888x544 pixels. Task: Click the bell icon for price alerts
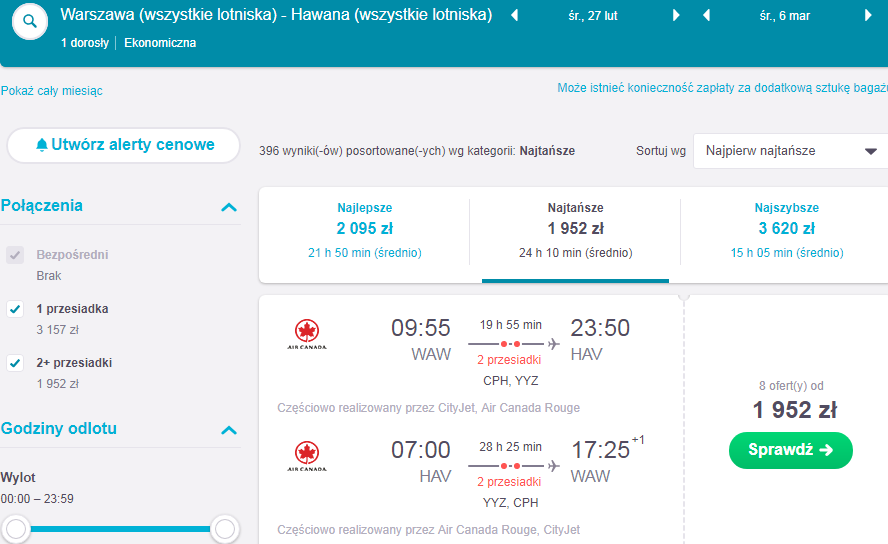[x=41, y=145]
